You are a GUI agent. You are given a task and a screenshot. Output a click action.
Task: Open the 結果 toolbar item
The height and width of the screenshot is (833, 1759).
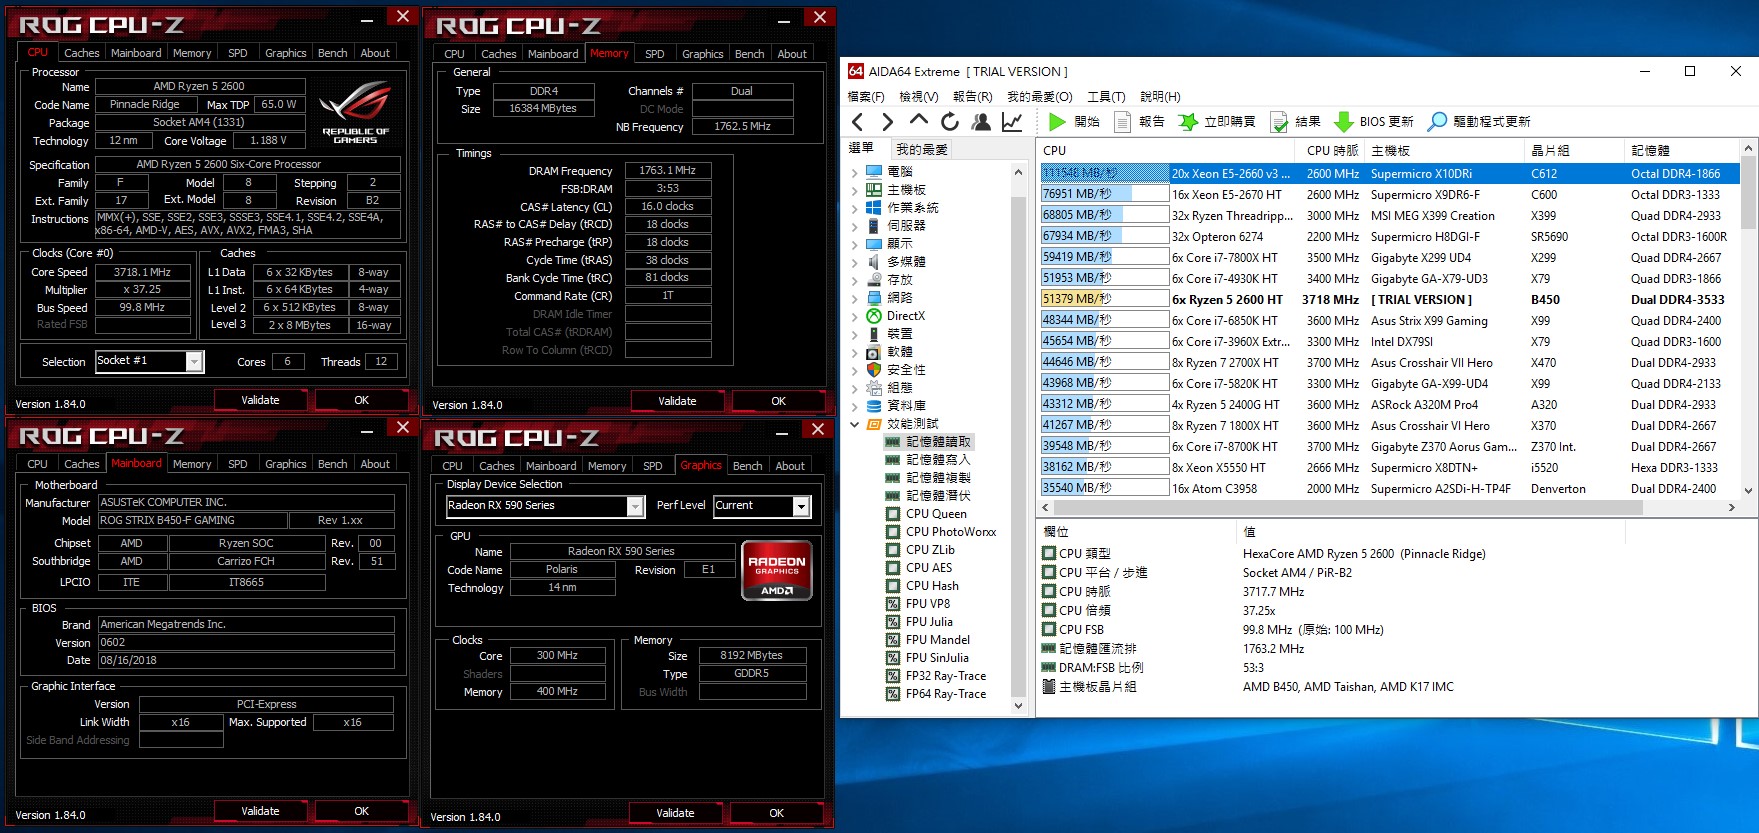coord(1295,121)
